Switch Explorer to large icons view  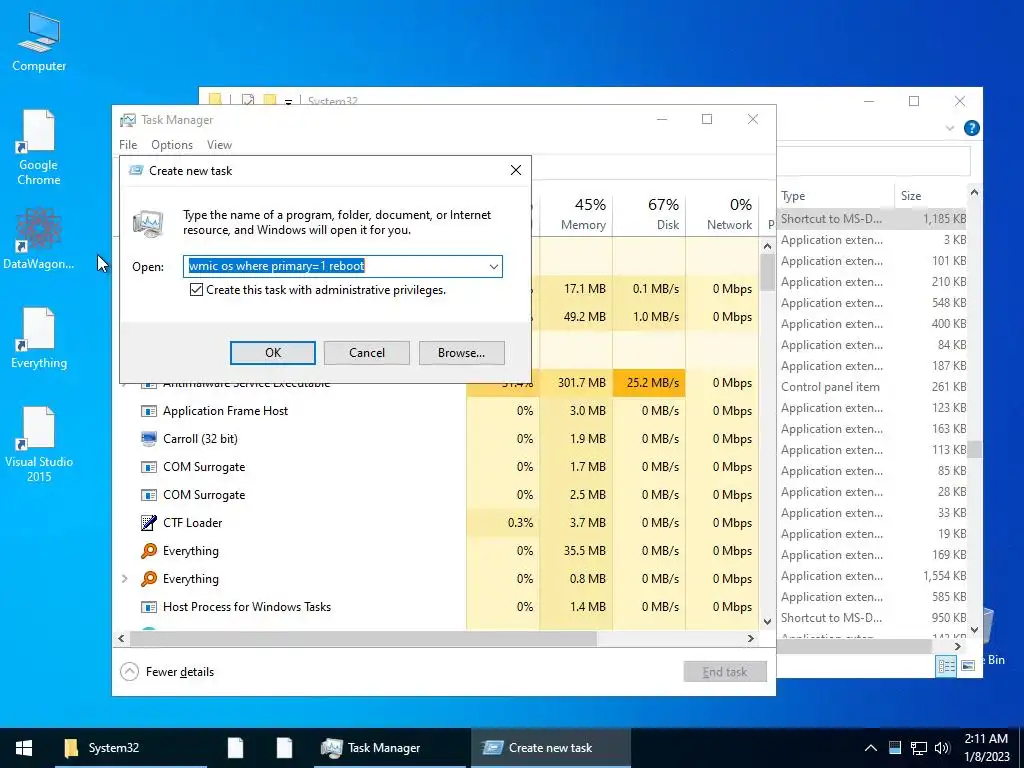(x=968, y=665)
